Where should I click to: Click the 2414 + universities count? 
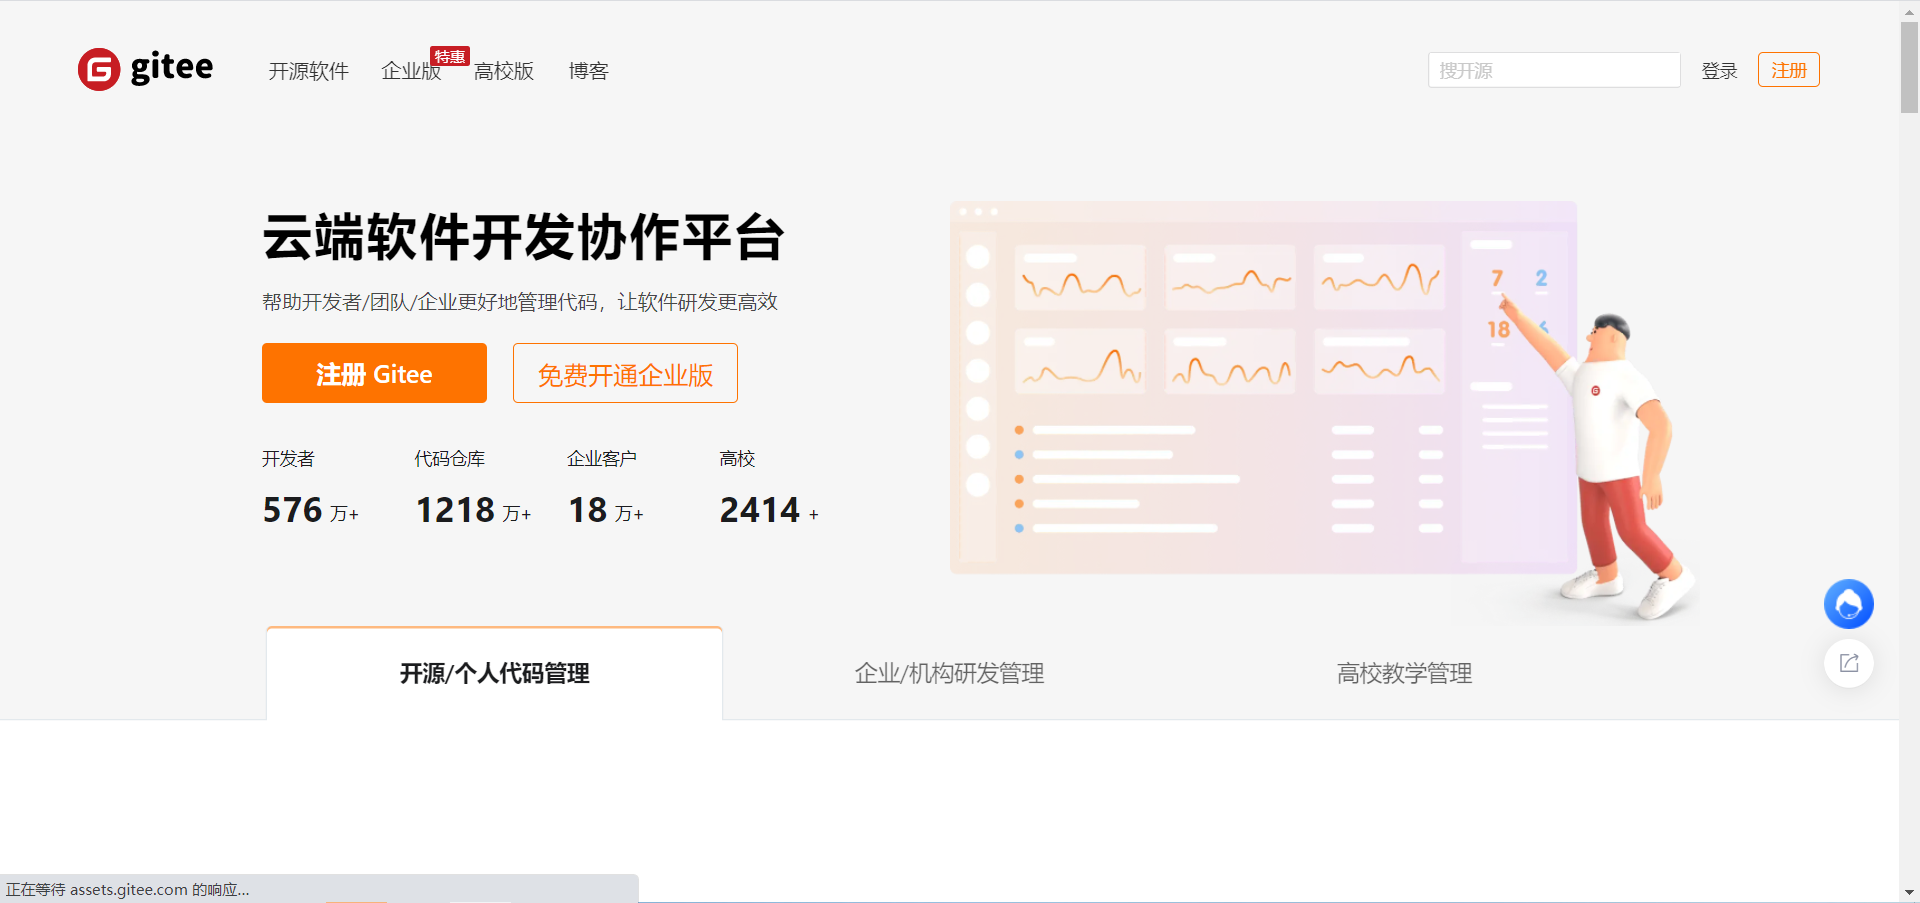pyautogui.click(x=769, y=510)
